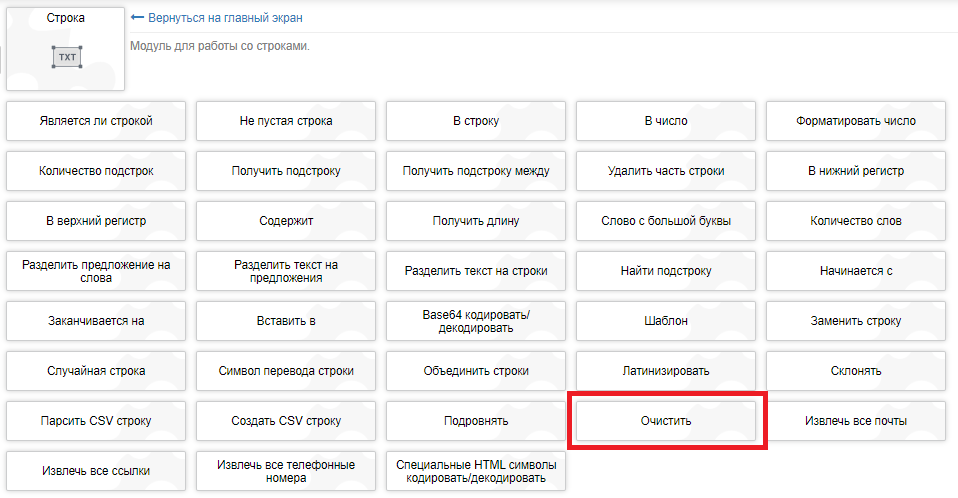Click 'Создать CSV строку' button

[x=286, y=422]
